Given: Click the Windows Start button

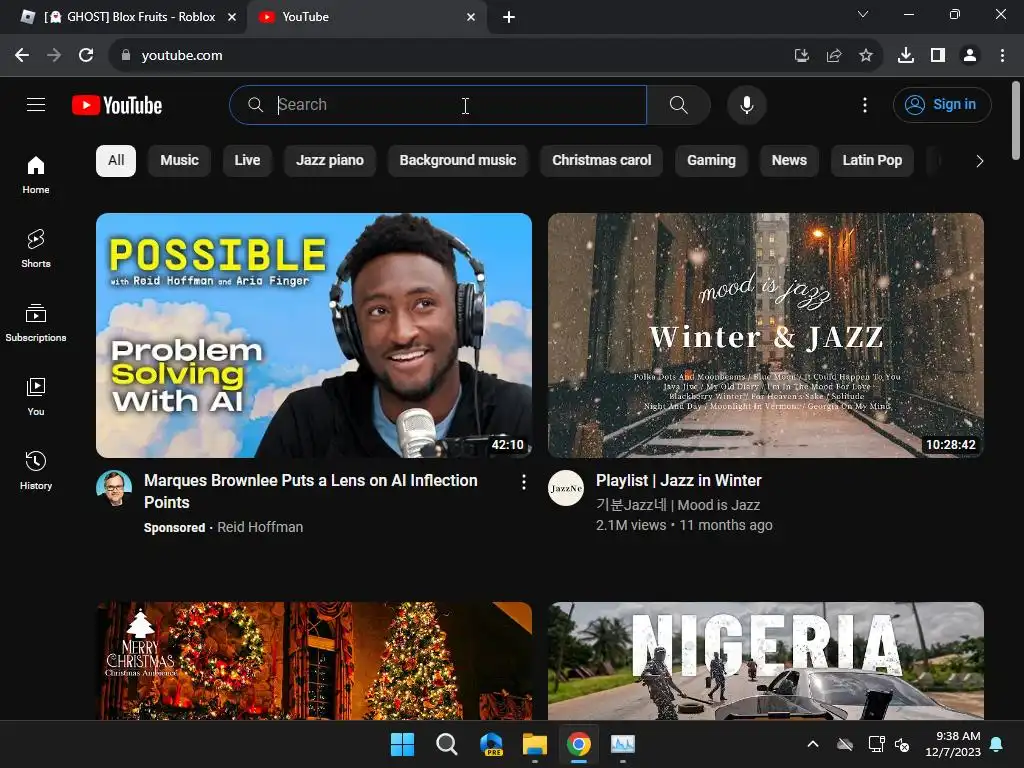Looking at the screenshot, I should pyautogui.click(x=402, y=744).
